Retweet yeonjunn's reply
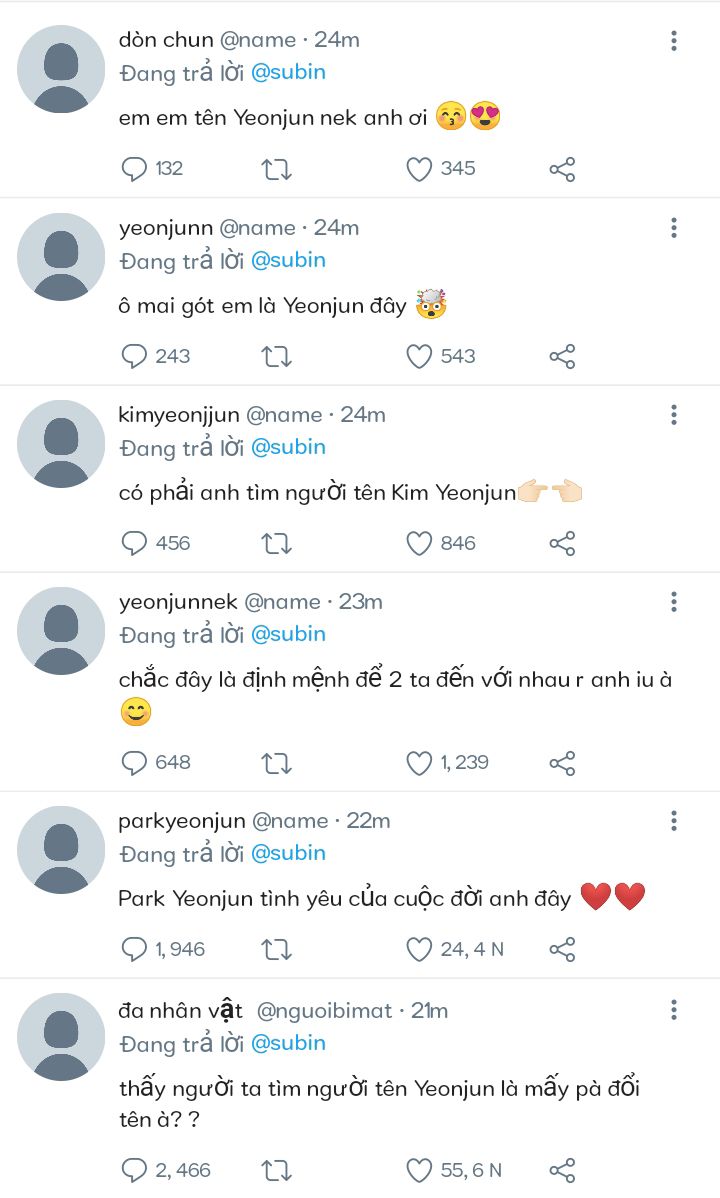 click(x=276, y=356)
